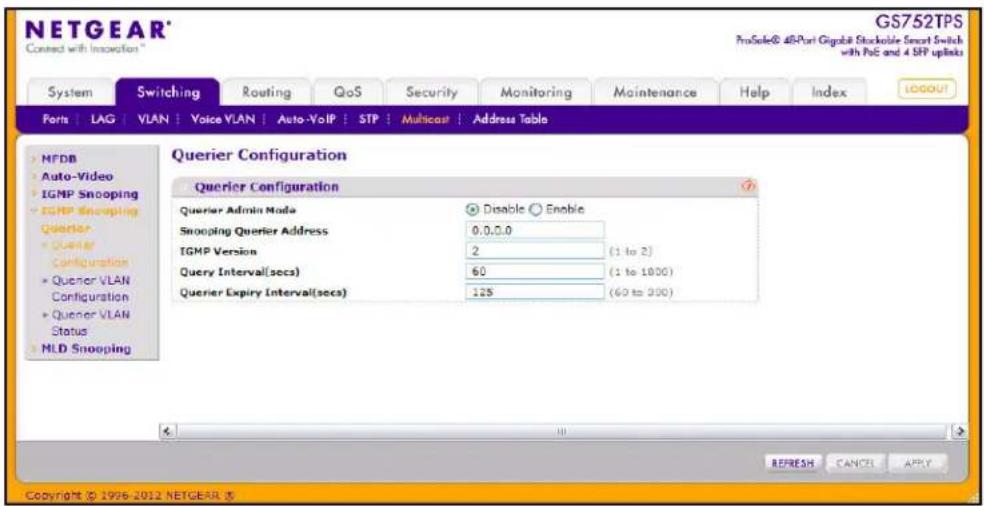
Task: Click the horizontal scrollbar right arrow
Action: tap(960, 433)
